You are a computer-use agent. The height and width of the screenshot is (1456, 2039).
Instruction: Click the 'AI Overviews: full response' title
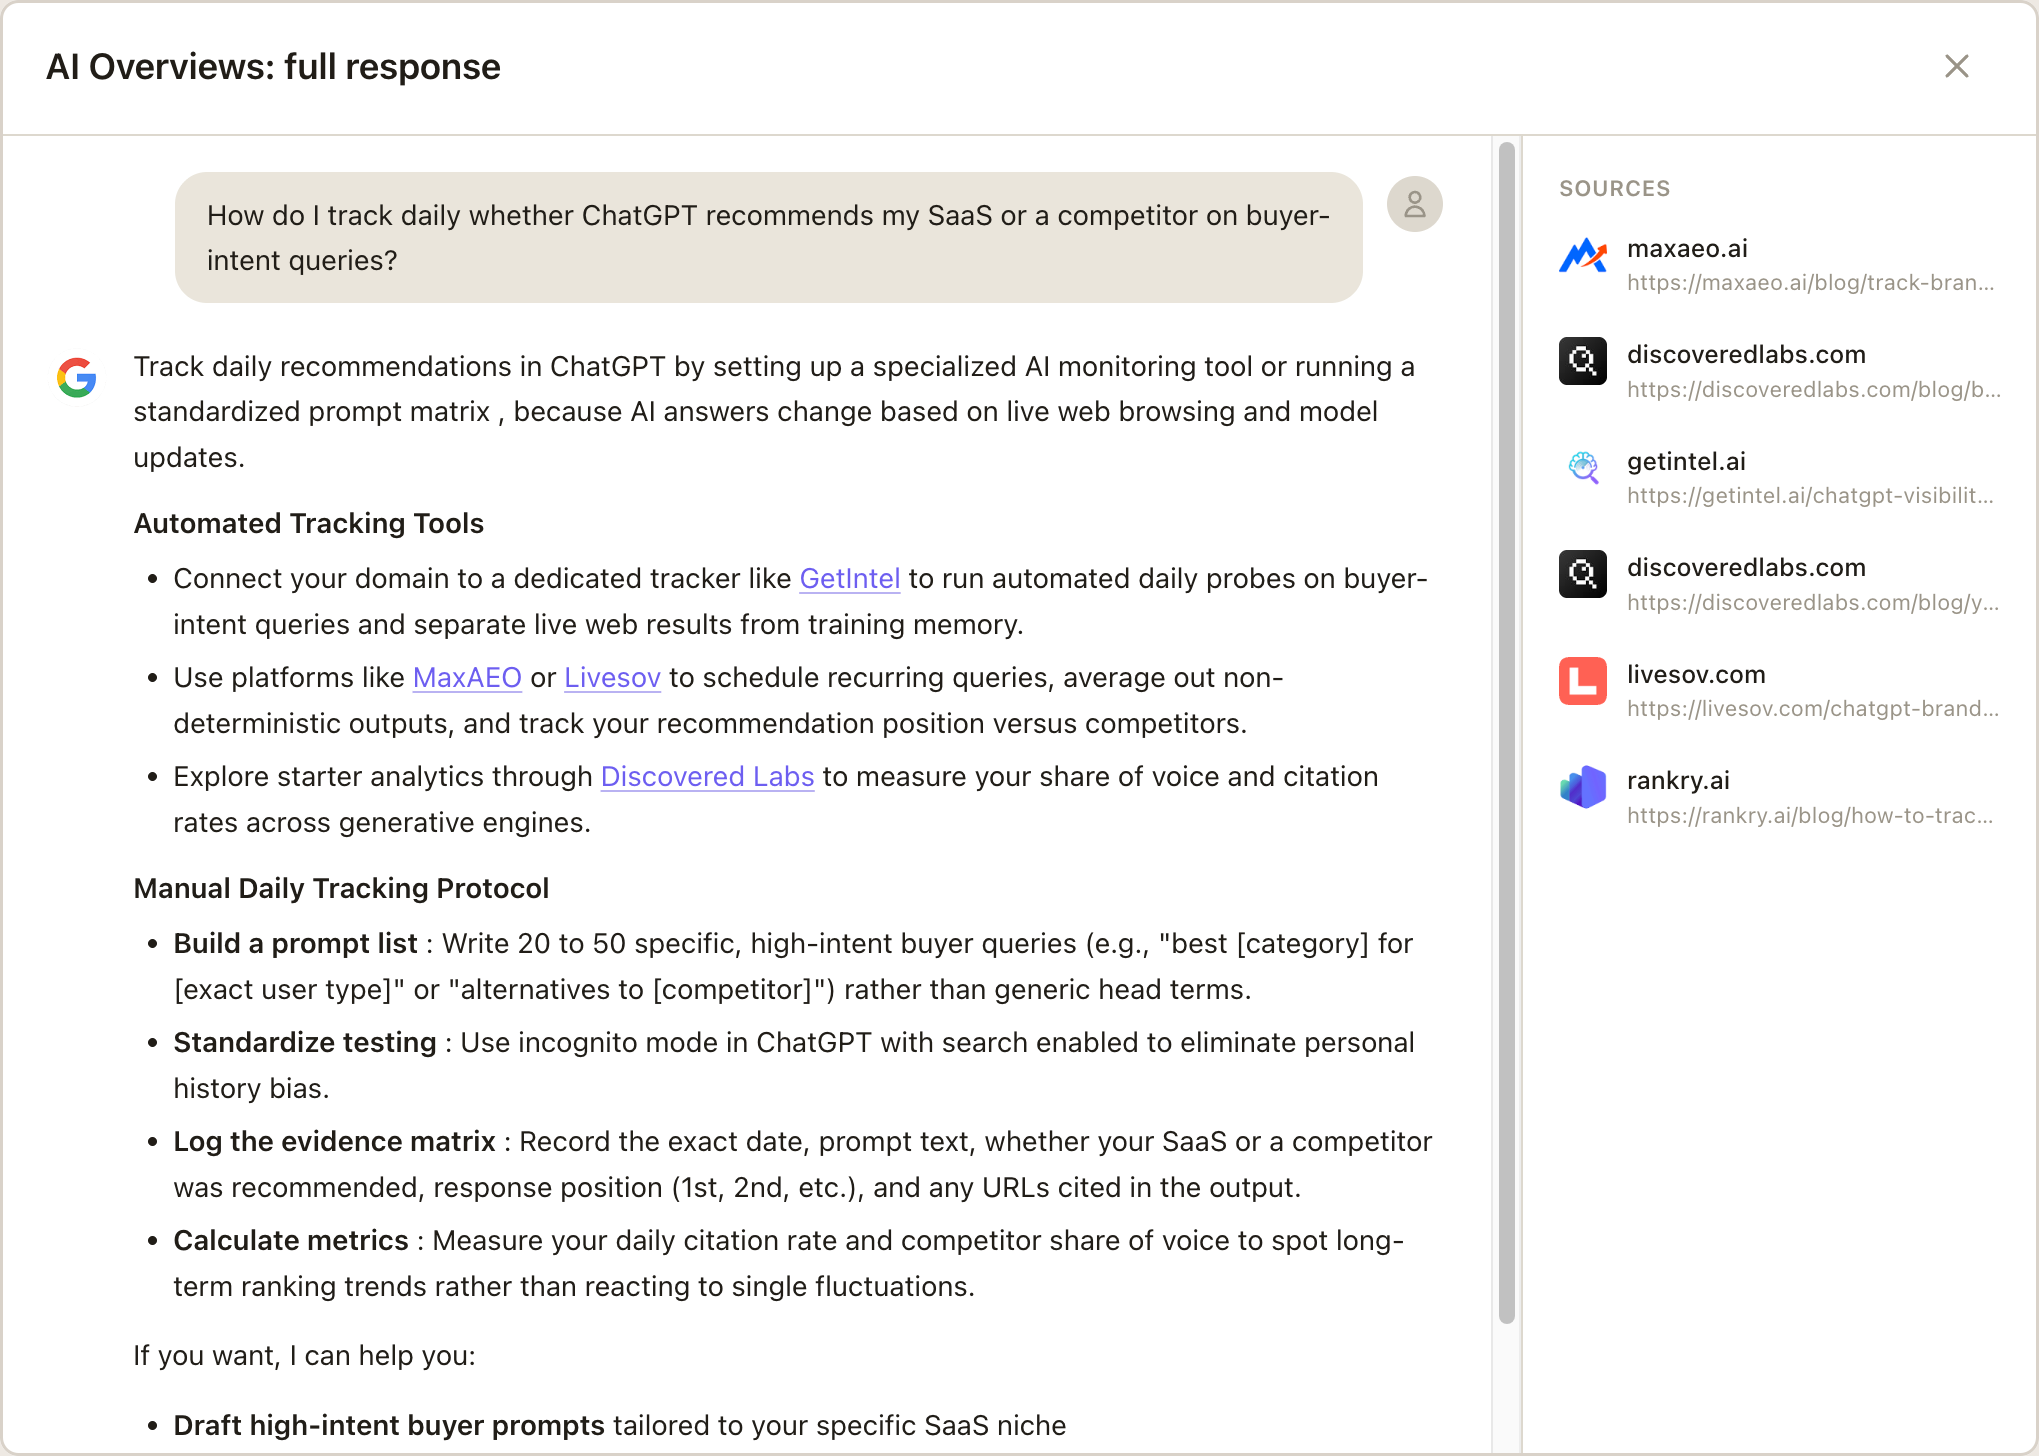tap(273, 67)
